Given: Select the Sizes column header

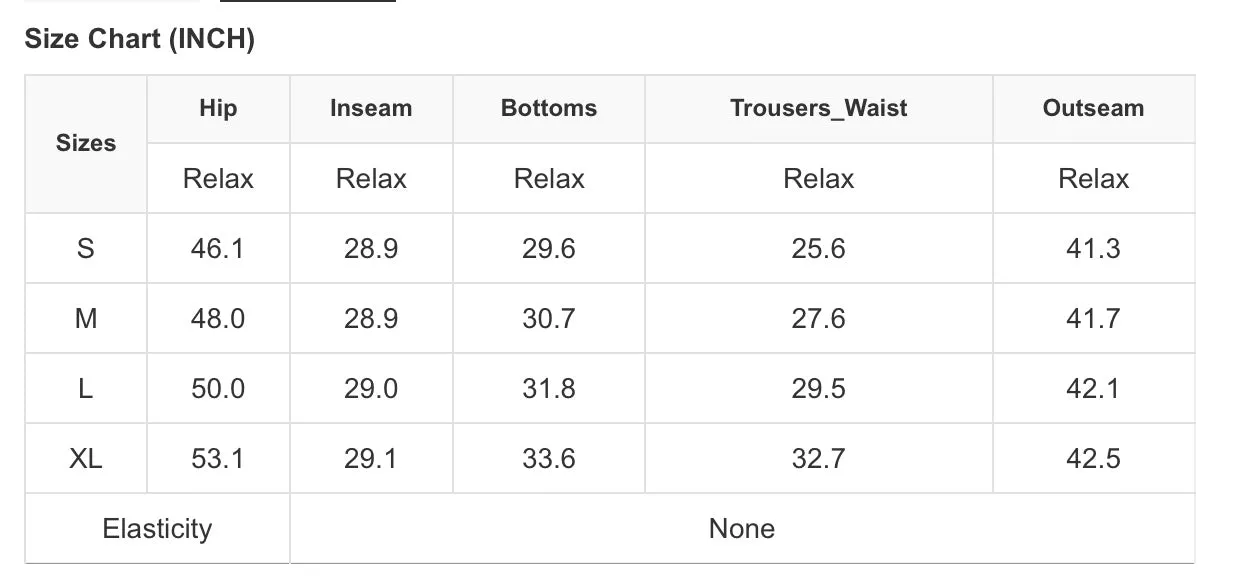Looking at the screenshot, I should pos(86,143).
